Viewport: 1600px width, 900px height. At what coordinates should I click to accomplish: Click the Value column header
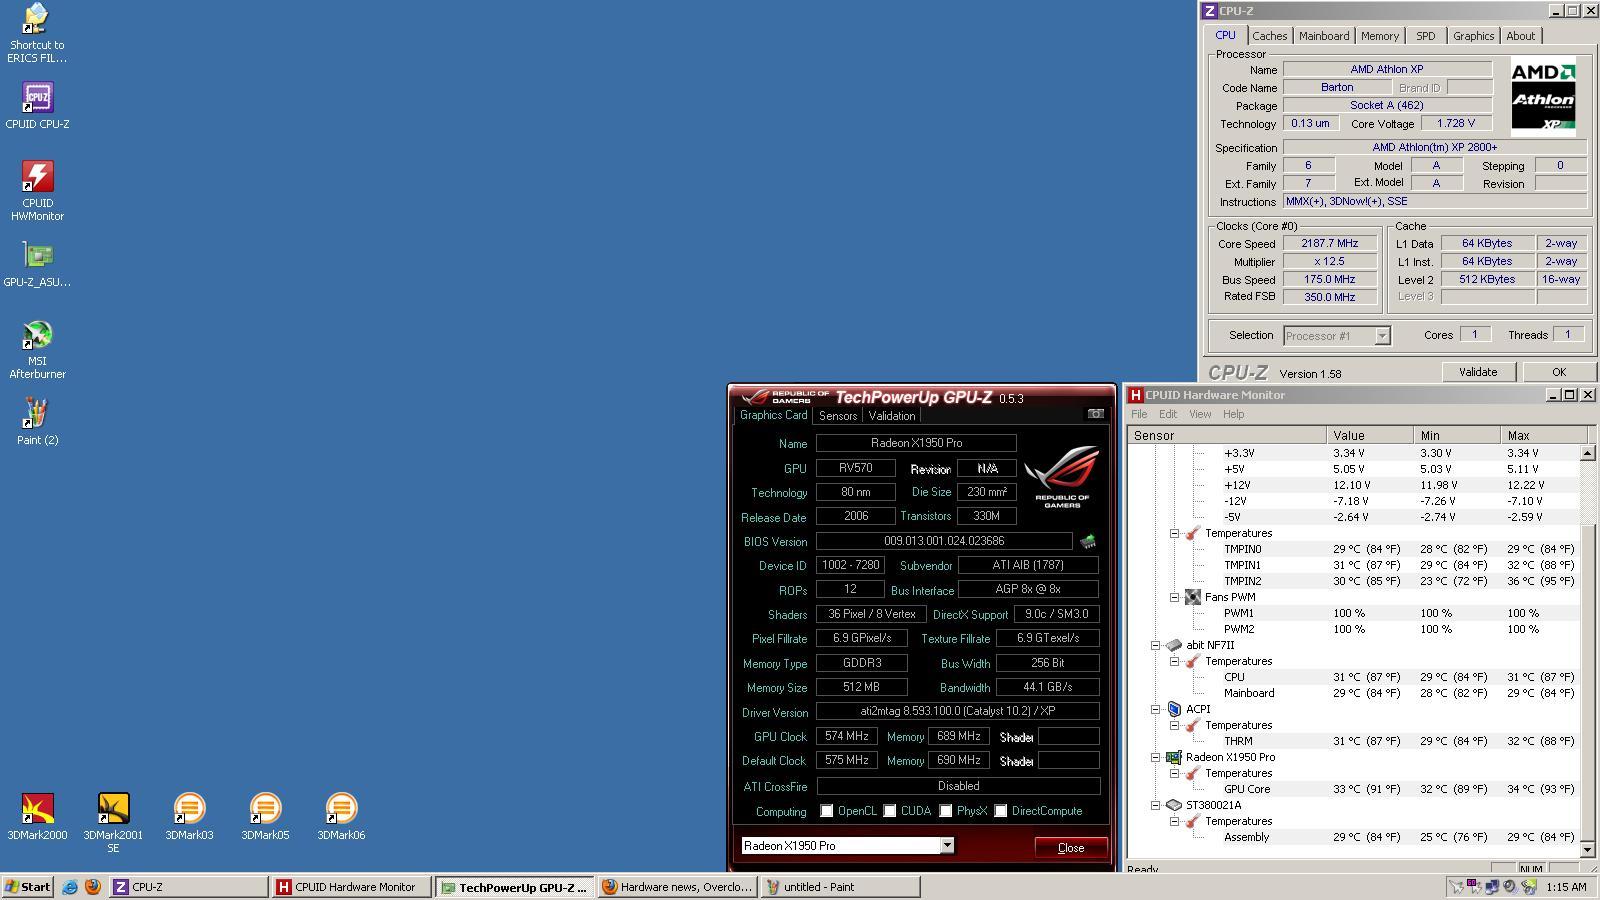tap(1370, 435)
